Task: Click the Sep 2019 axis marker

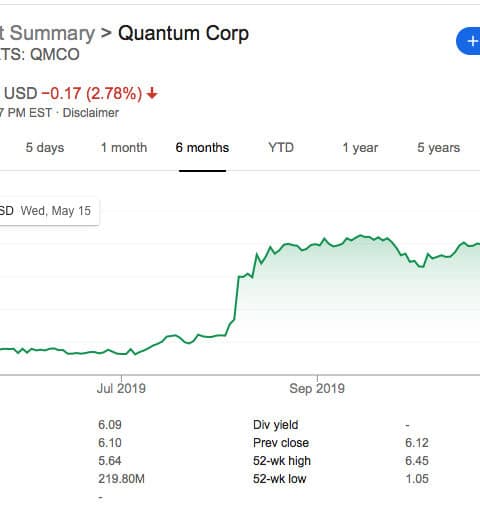Action: tap(317, 388)
